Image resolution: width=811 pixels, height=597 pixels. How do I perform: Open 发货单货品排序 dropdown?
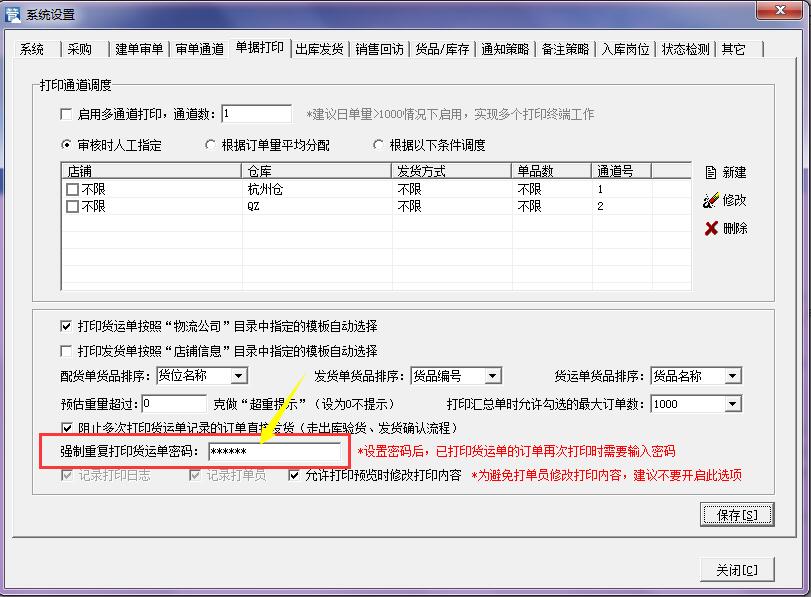click(x=492, y=376)
